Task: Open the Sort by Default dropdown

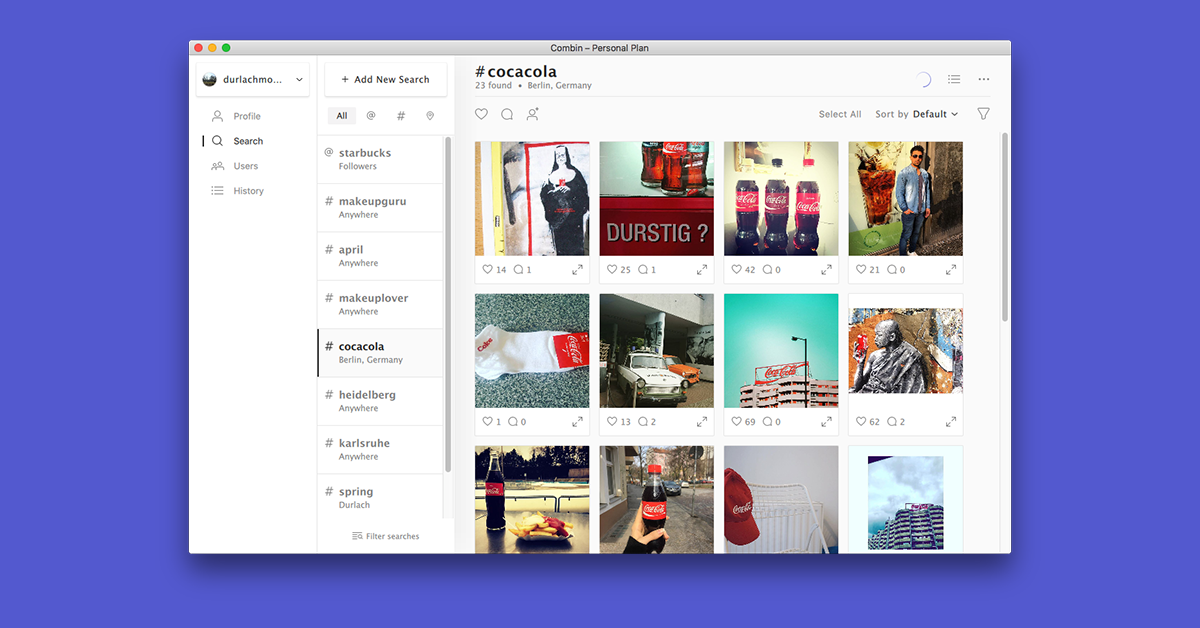Action: (917, 114)
